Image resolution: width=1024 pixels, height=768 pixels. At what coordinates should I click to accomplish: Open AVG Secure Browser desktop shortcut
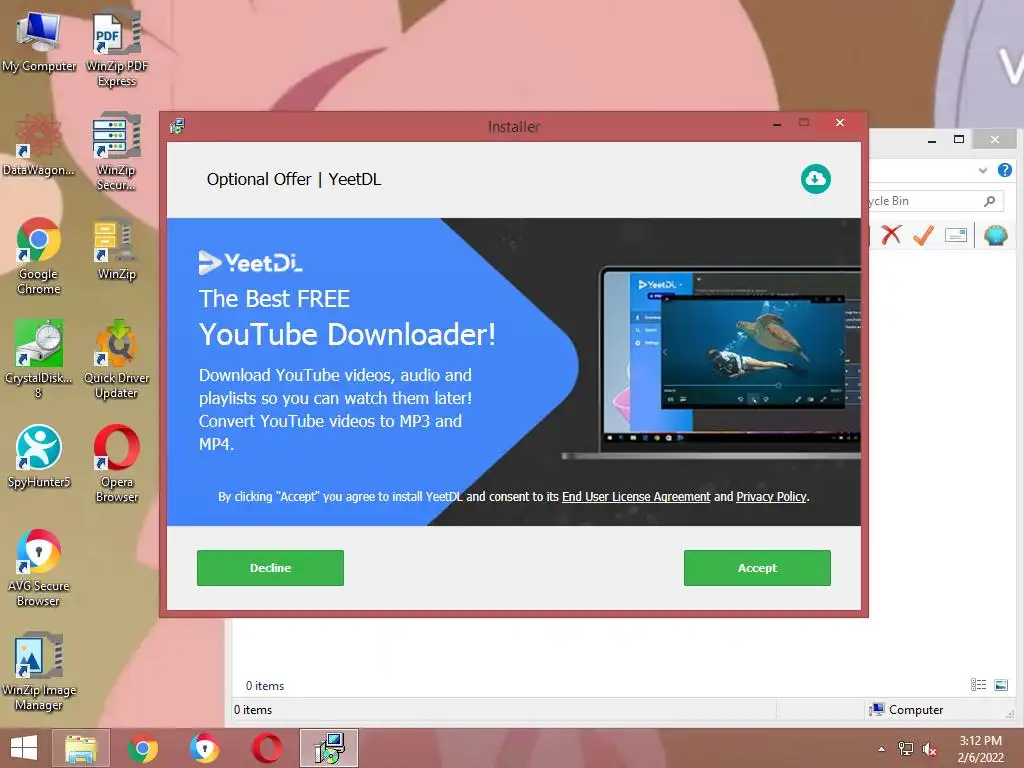pyautogui.click(x=39, y=568)
